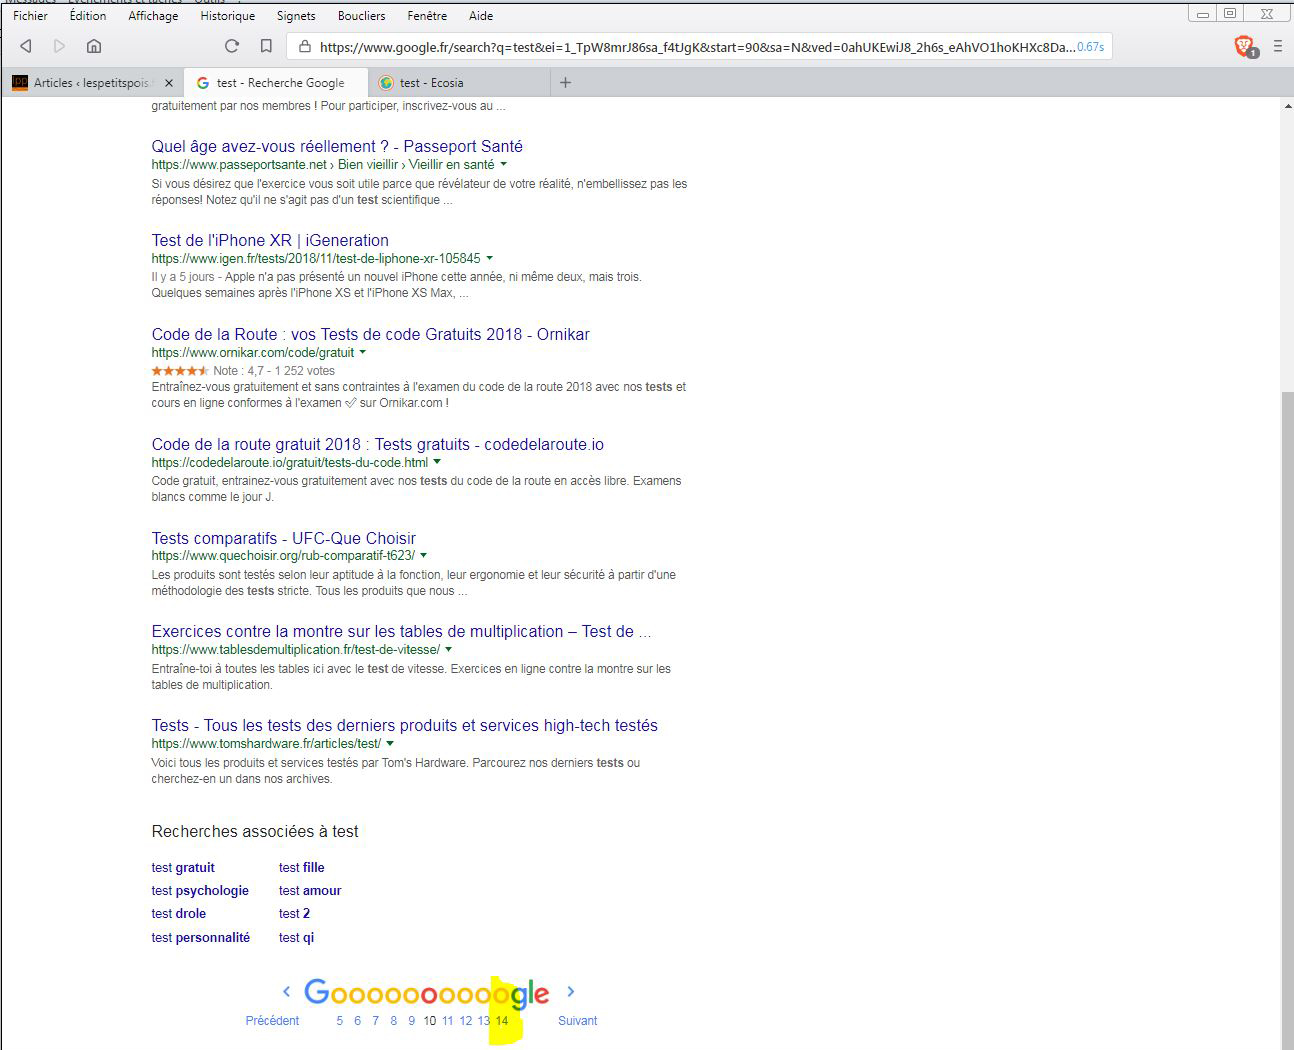The width and height of the screenshot is (1294, 1050).
Task: Select the test - Recherche Google tab
Action: [275, 83]
